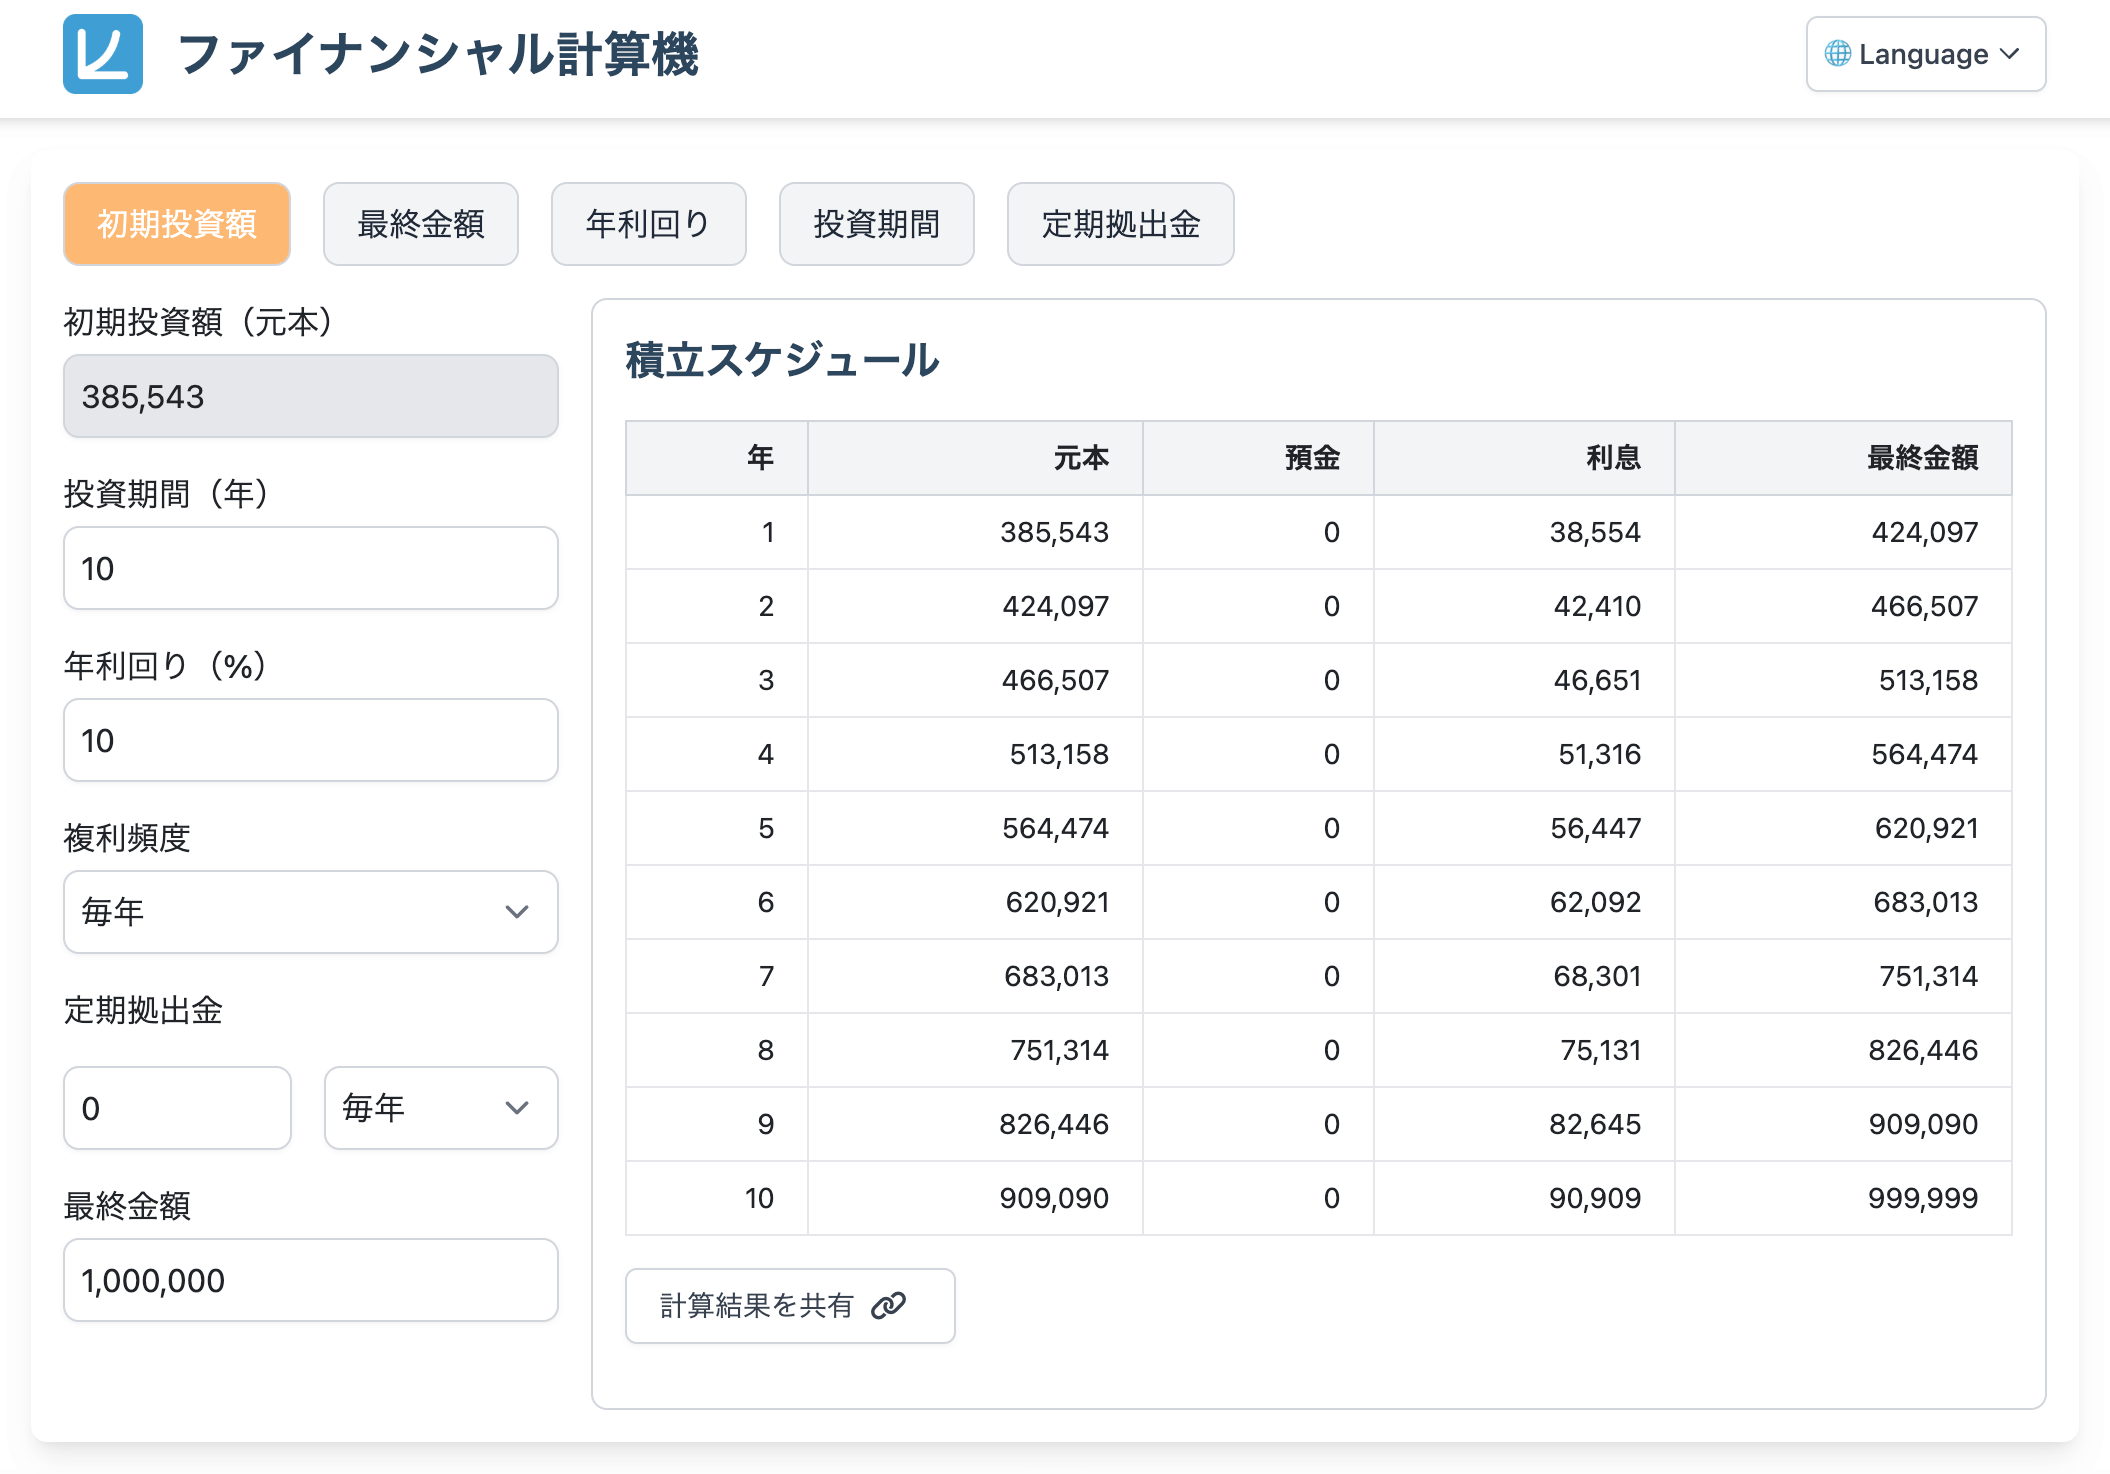Screen dimensions: 2110x1474
Task: Open the 定期拠出金 tab
Action: pyautogui.click(x=1120, y=224)
